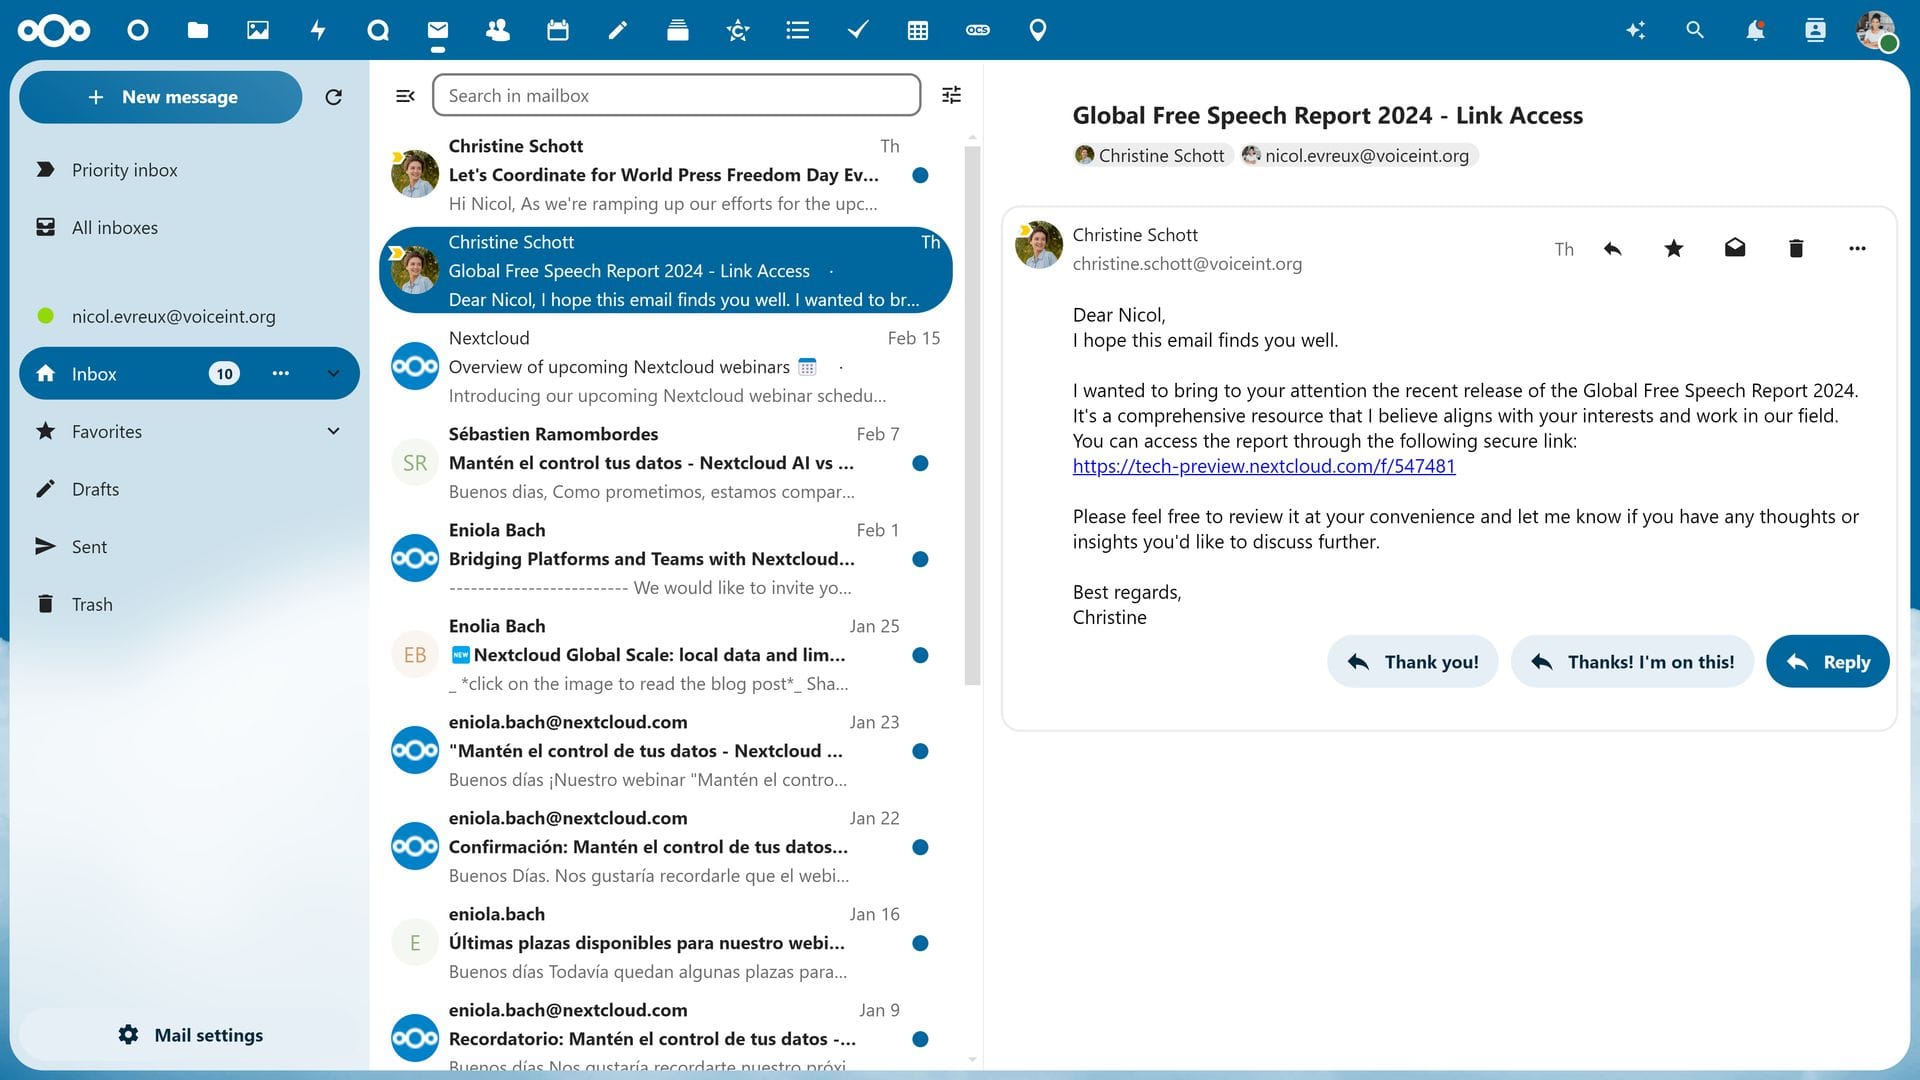Screen dimensions: 1920x1080
Task: Compose with the New message button
Action: pyautogui.click(x=161, y=97)
